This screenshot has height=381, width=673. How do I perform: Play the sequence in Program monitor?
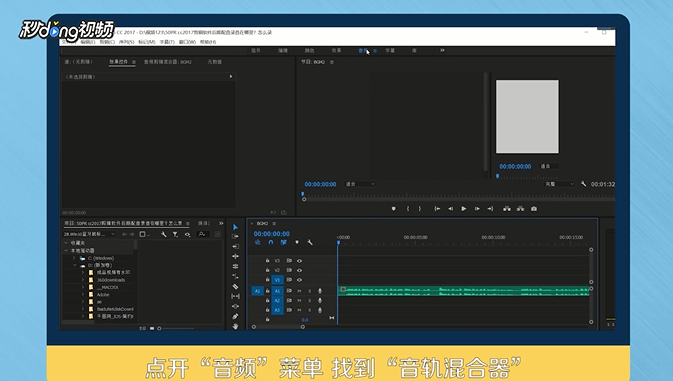point(464,209)
